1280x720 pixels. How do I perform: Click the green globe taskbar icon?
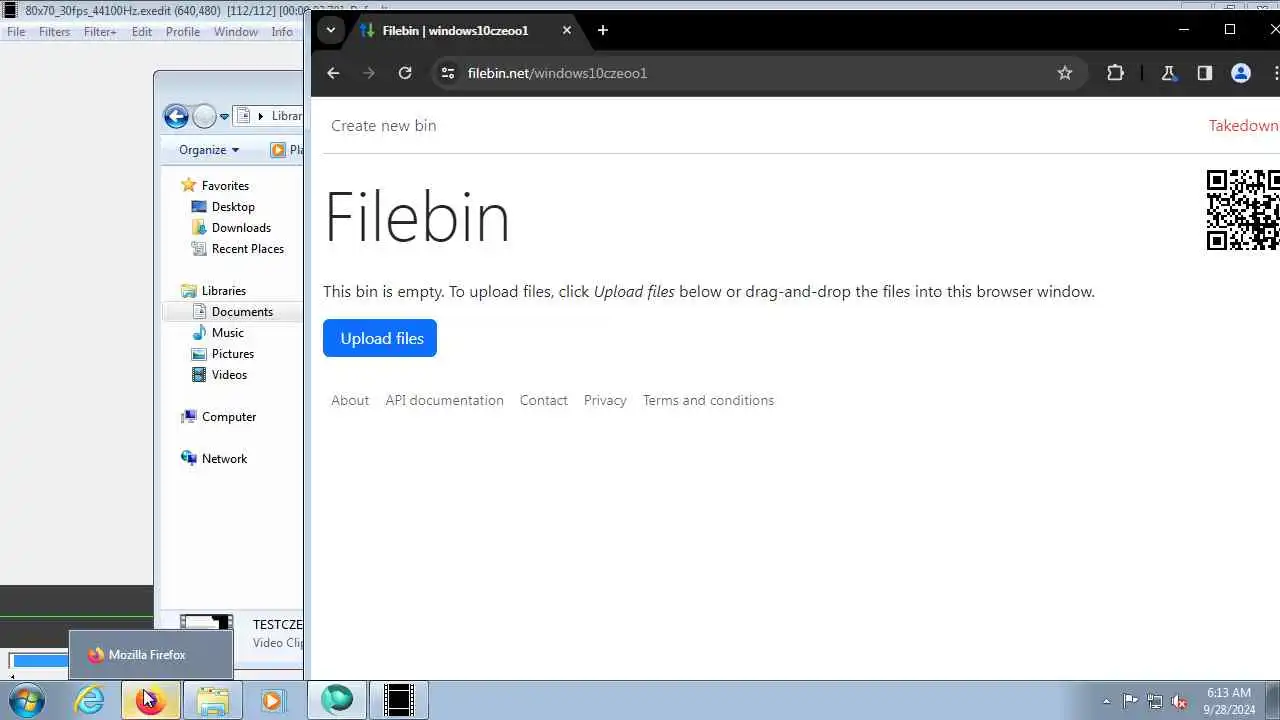pos(337,700)
